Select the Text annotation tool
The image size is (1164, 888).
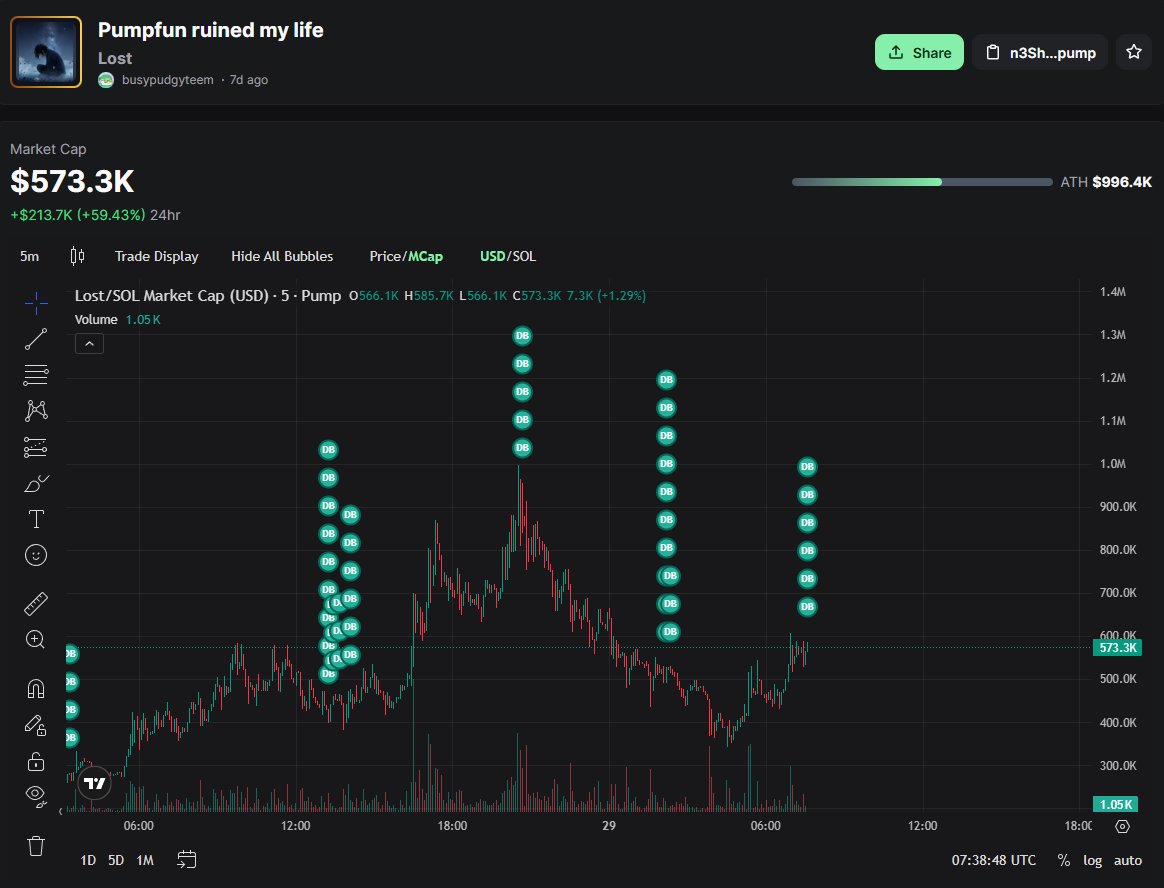(x=36, y=519)
